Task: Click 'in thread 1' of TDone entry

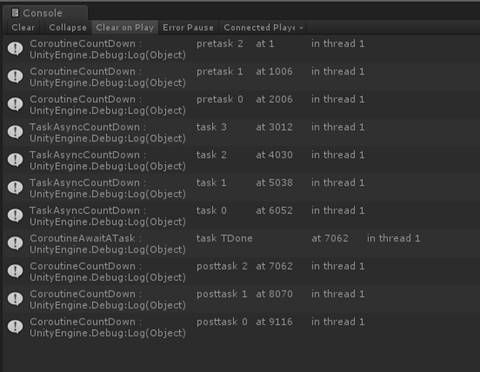Action: (393, 238)
